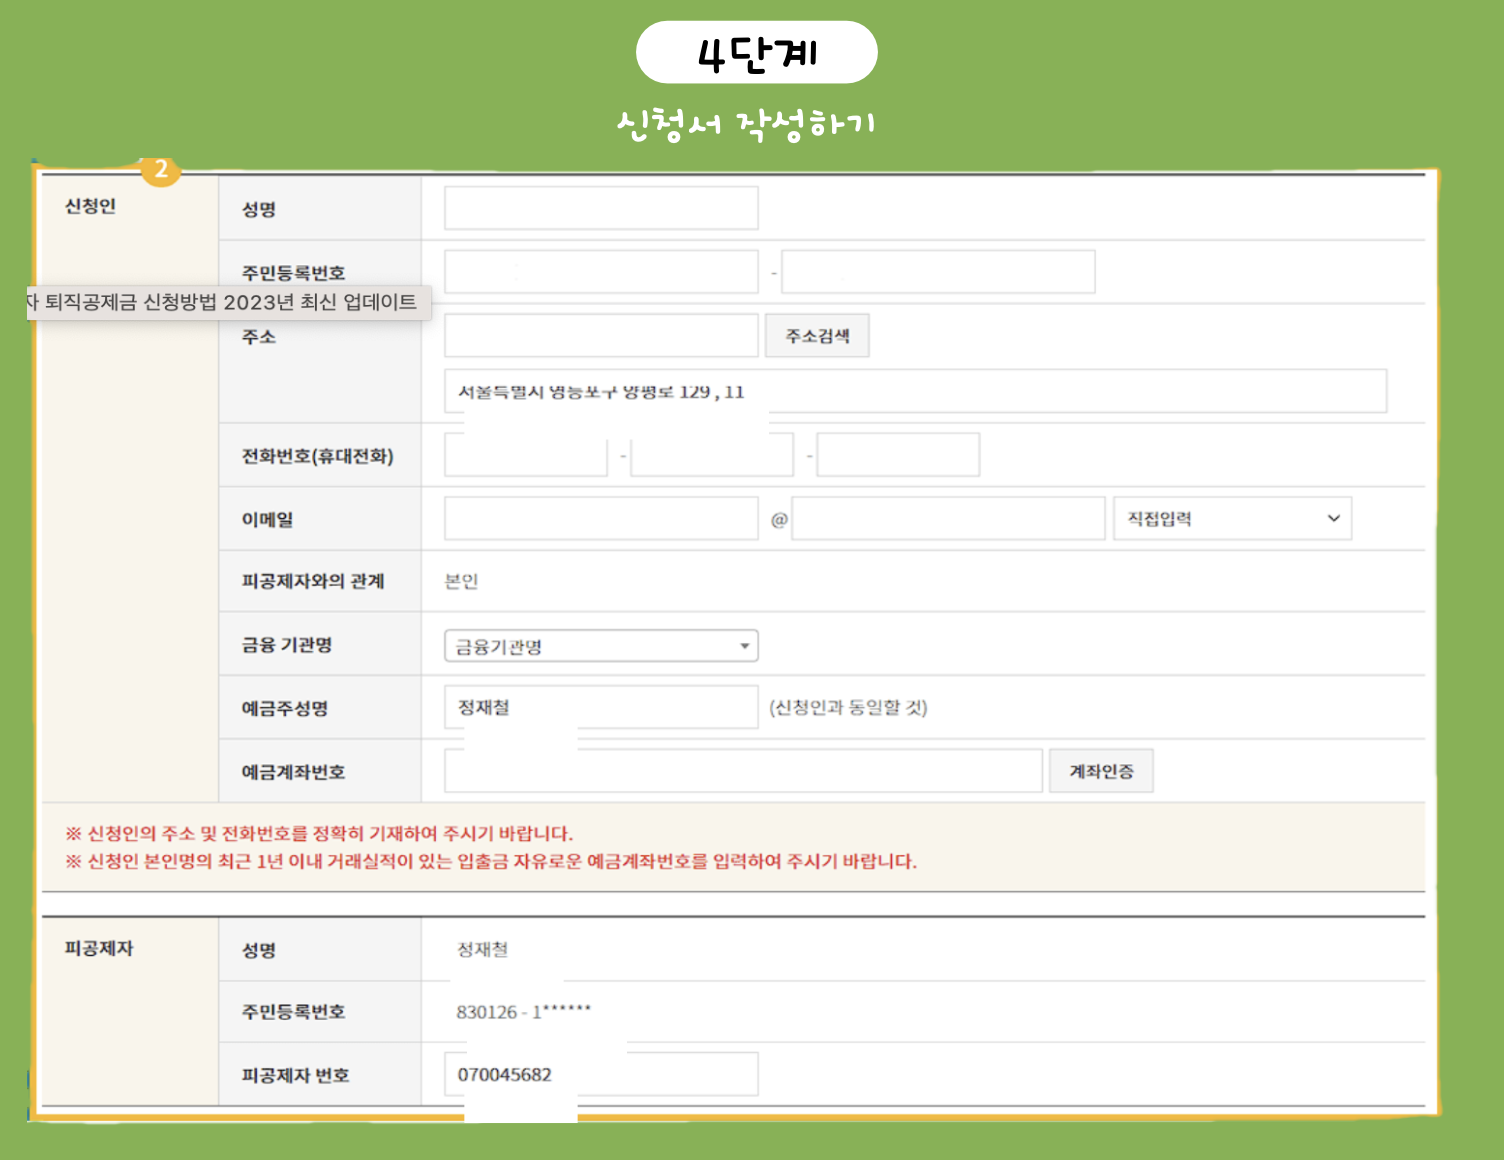
Task: Focus the second 주민등록번호 input box
Action: (x=938, y=272)
